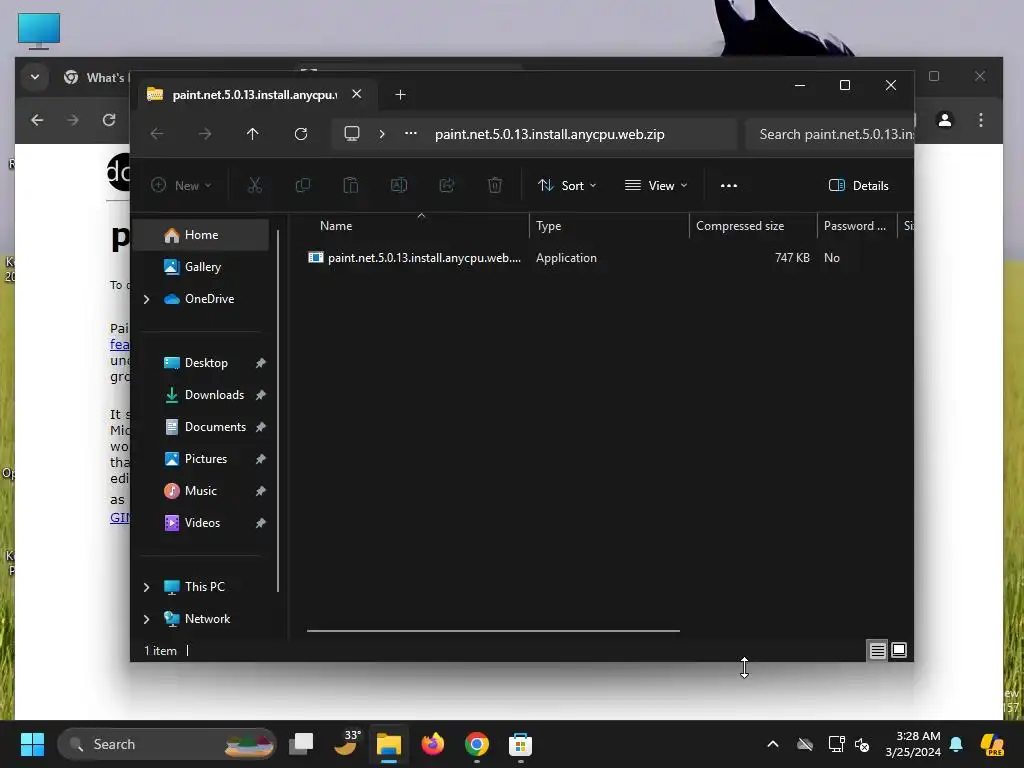Click the Share icon in toolbar
Image resolution: width=1024 pixels, height=768 pixels.
click(447, 185)
